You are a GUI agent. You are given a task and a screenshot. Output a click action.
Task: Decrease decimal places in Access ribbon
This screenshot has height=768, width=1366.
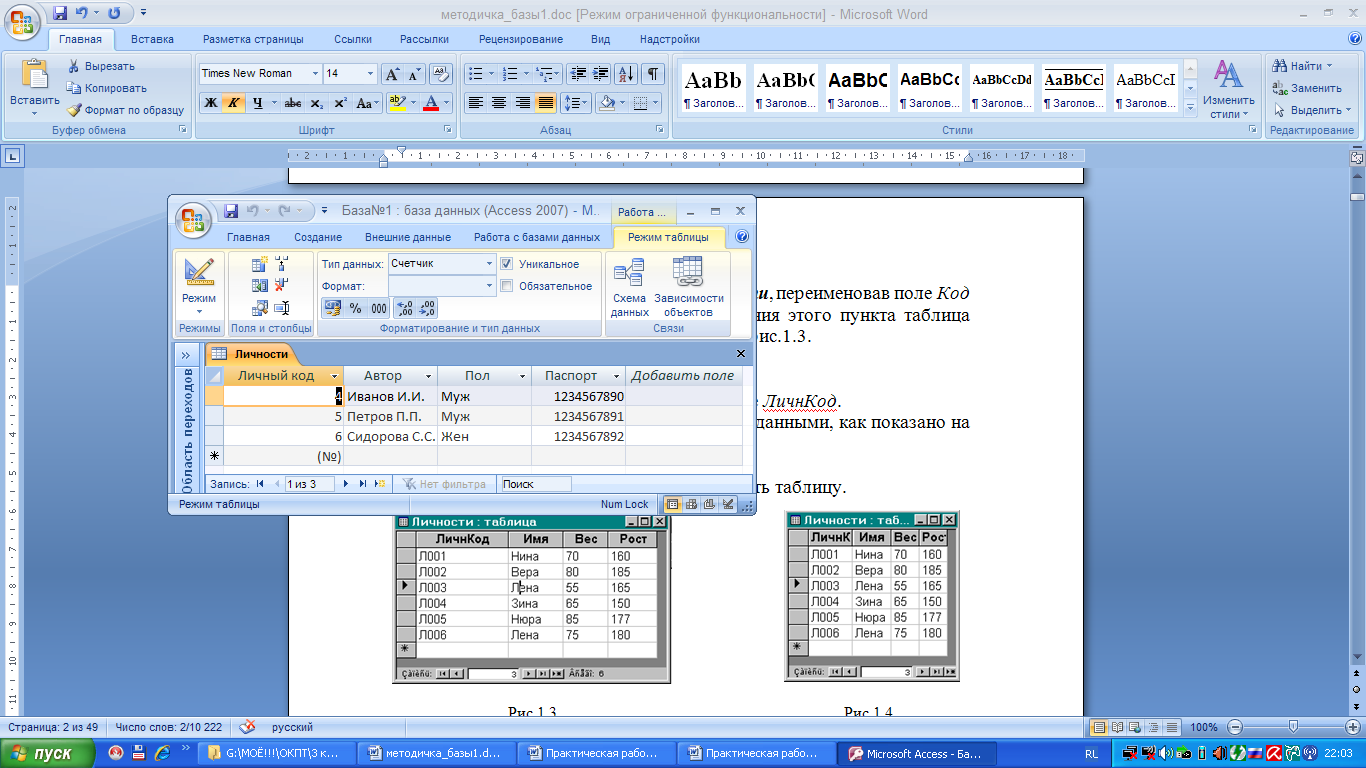(x=427, y=308)
